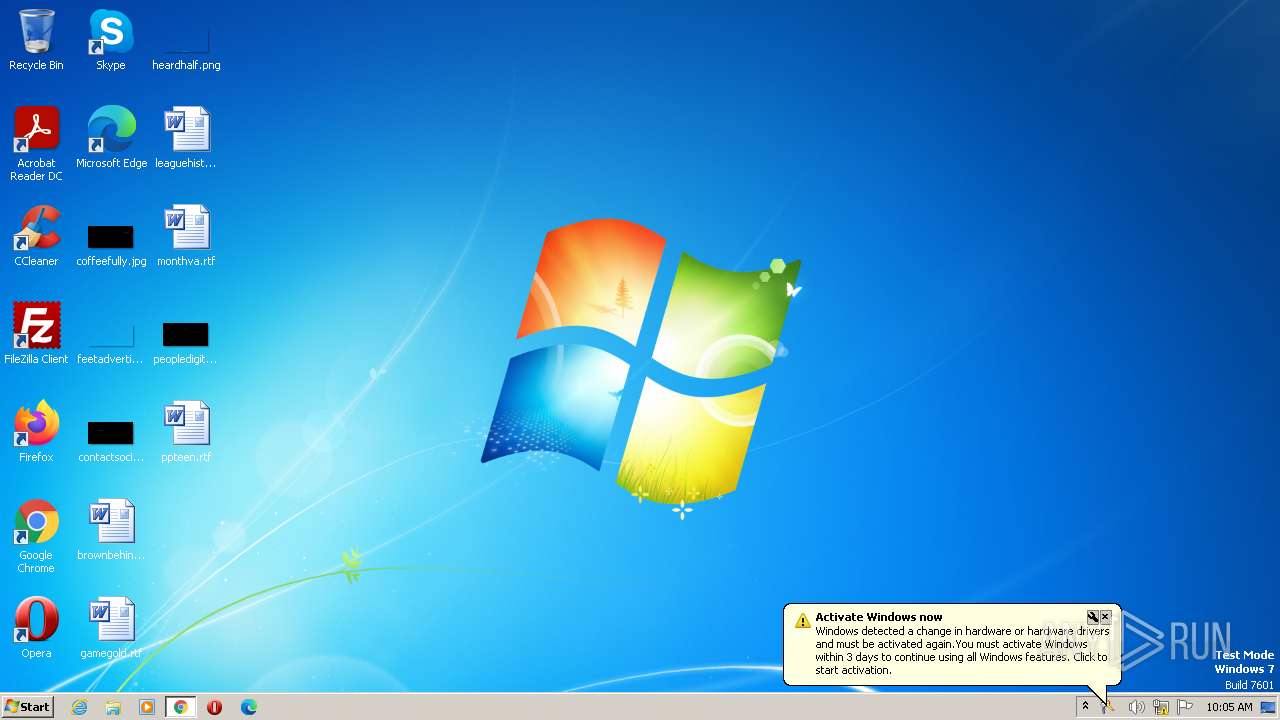Select ppteen.rtf document icon
1280x720 pixels.
pyautogui.click(x=186, y=432)
